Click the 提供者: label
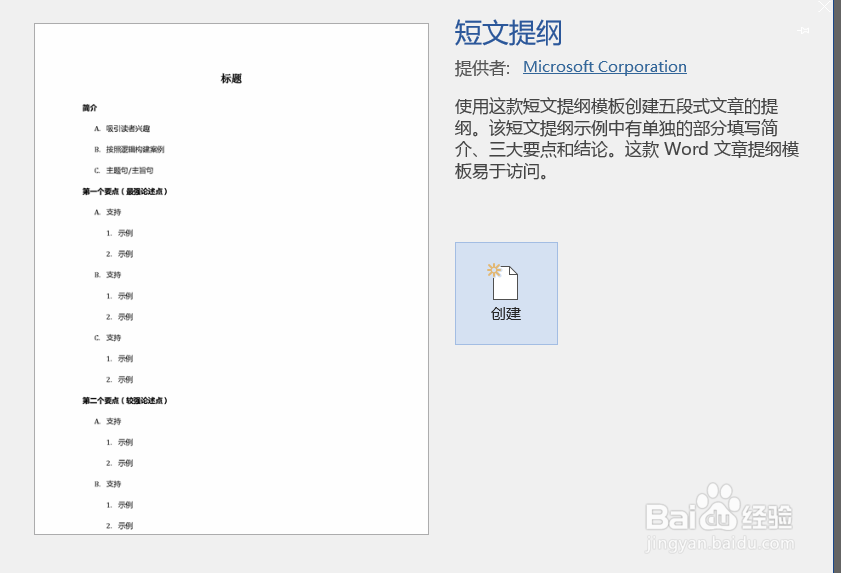The width and height of the screenshot is (841, 573). coord(482,68)
